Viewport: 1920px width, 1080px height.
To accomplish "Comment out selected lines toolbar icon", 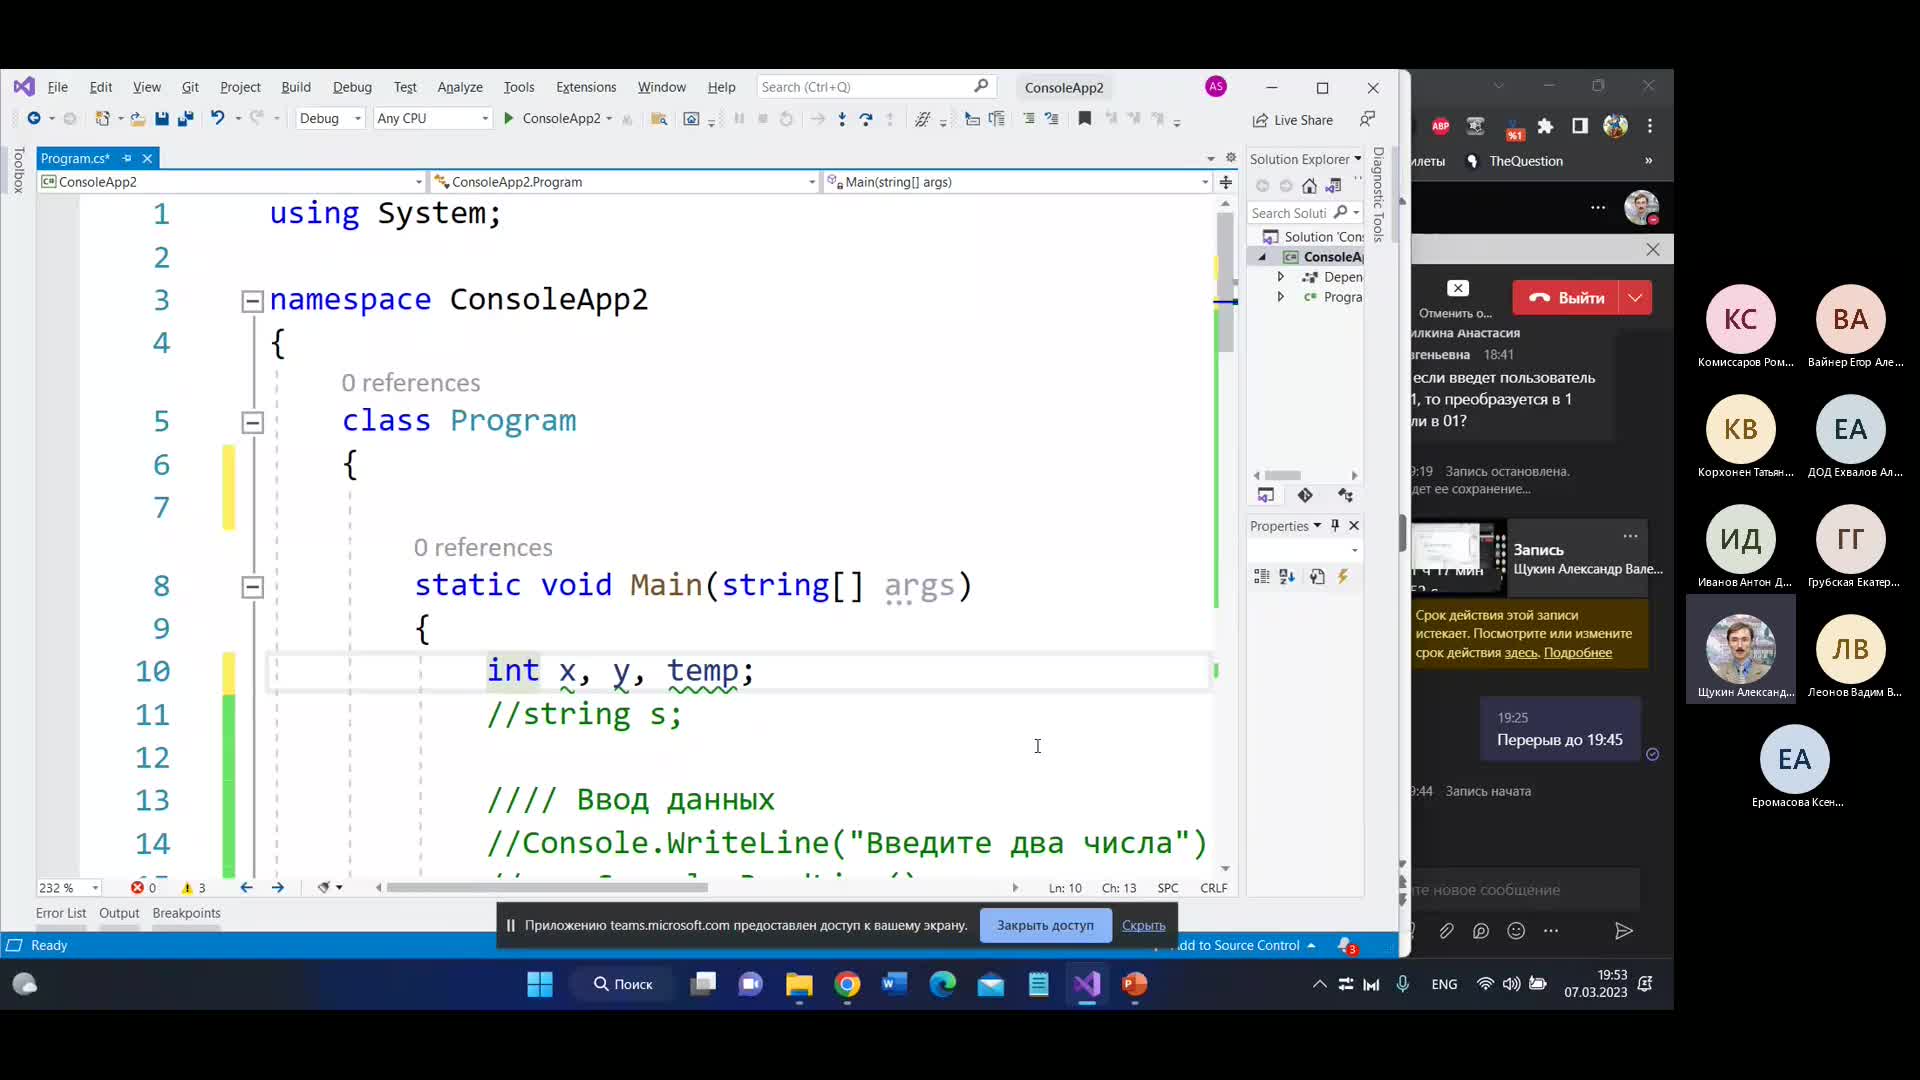I will pyautogui.click(x=1029, y=119).
